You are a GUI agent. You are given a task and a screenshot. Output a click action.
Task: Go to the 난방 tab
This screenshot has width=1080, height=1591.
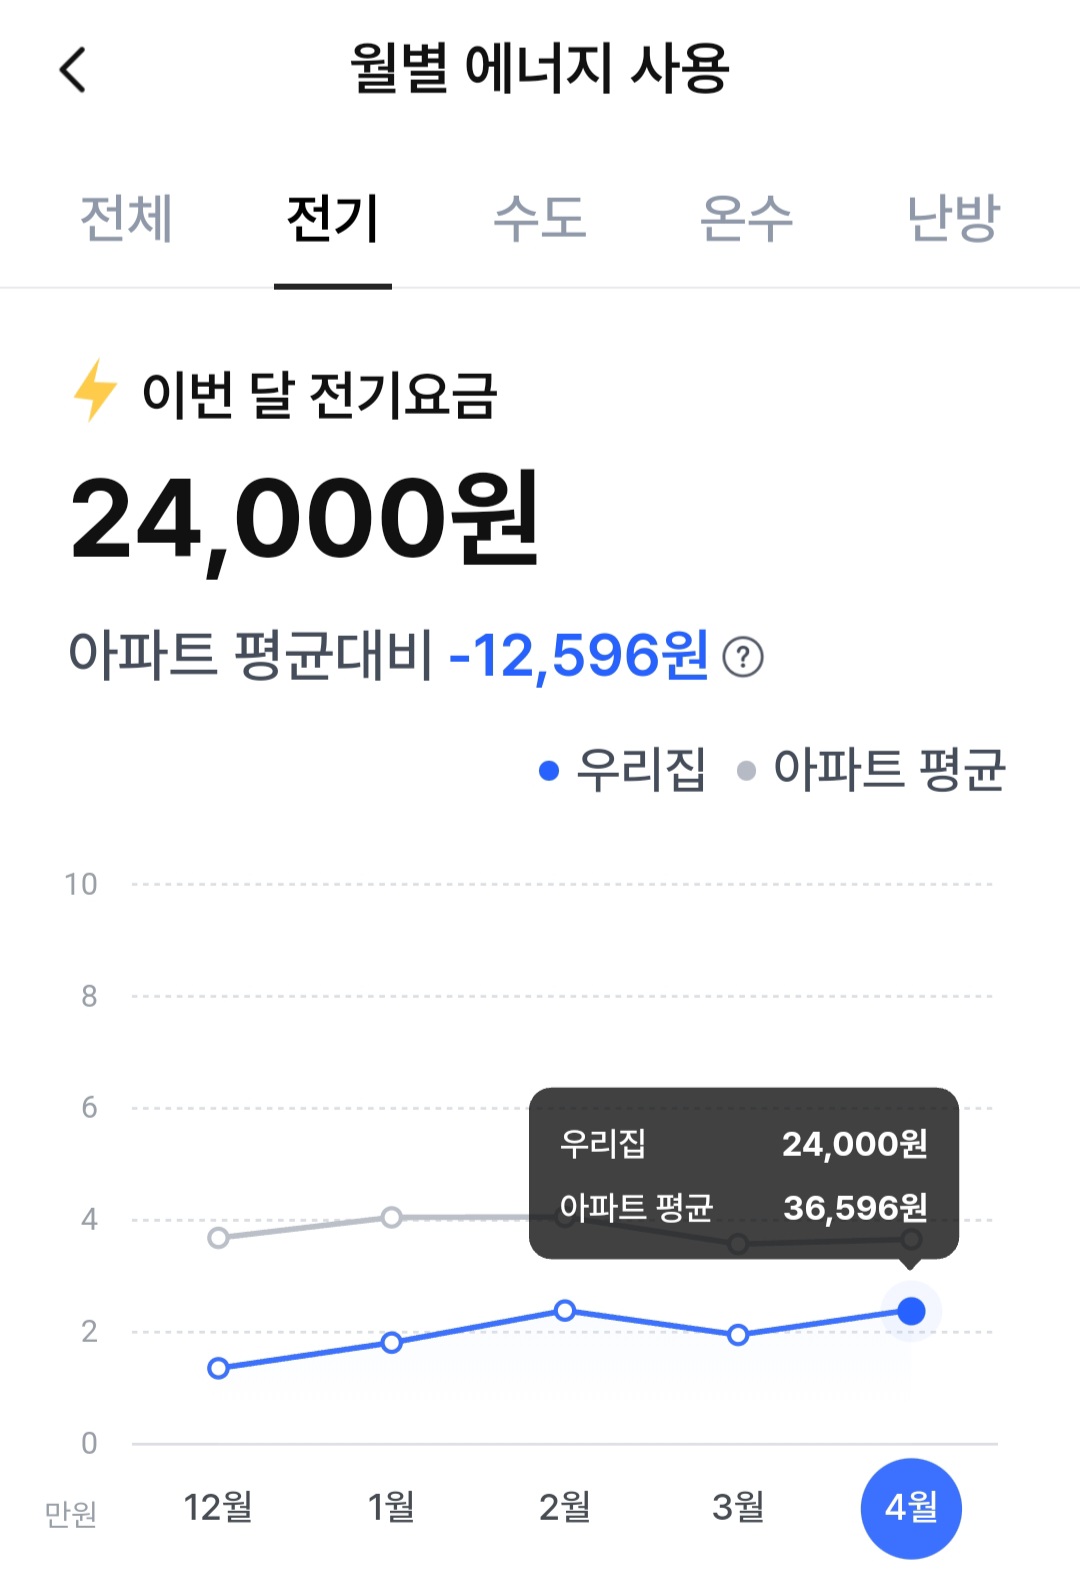click(x=952, y=218)
